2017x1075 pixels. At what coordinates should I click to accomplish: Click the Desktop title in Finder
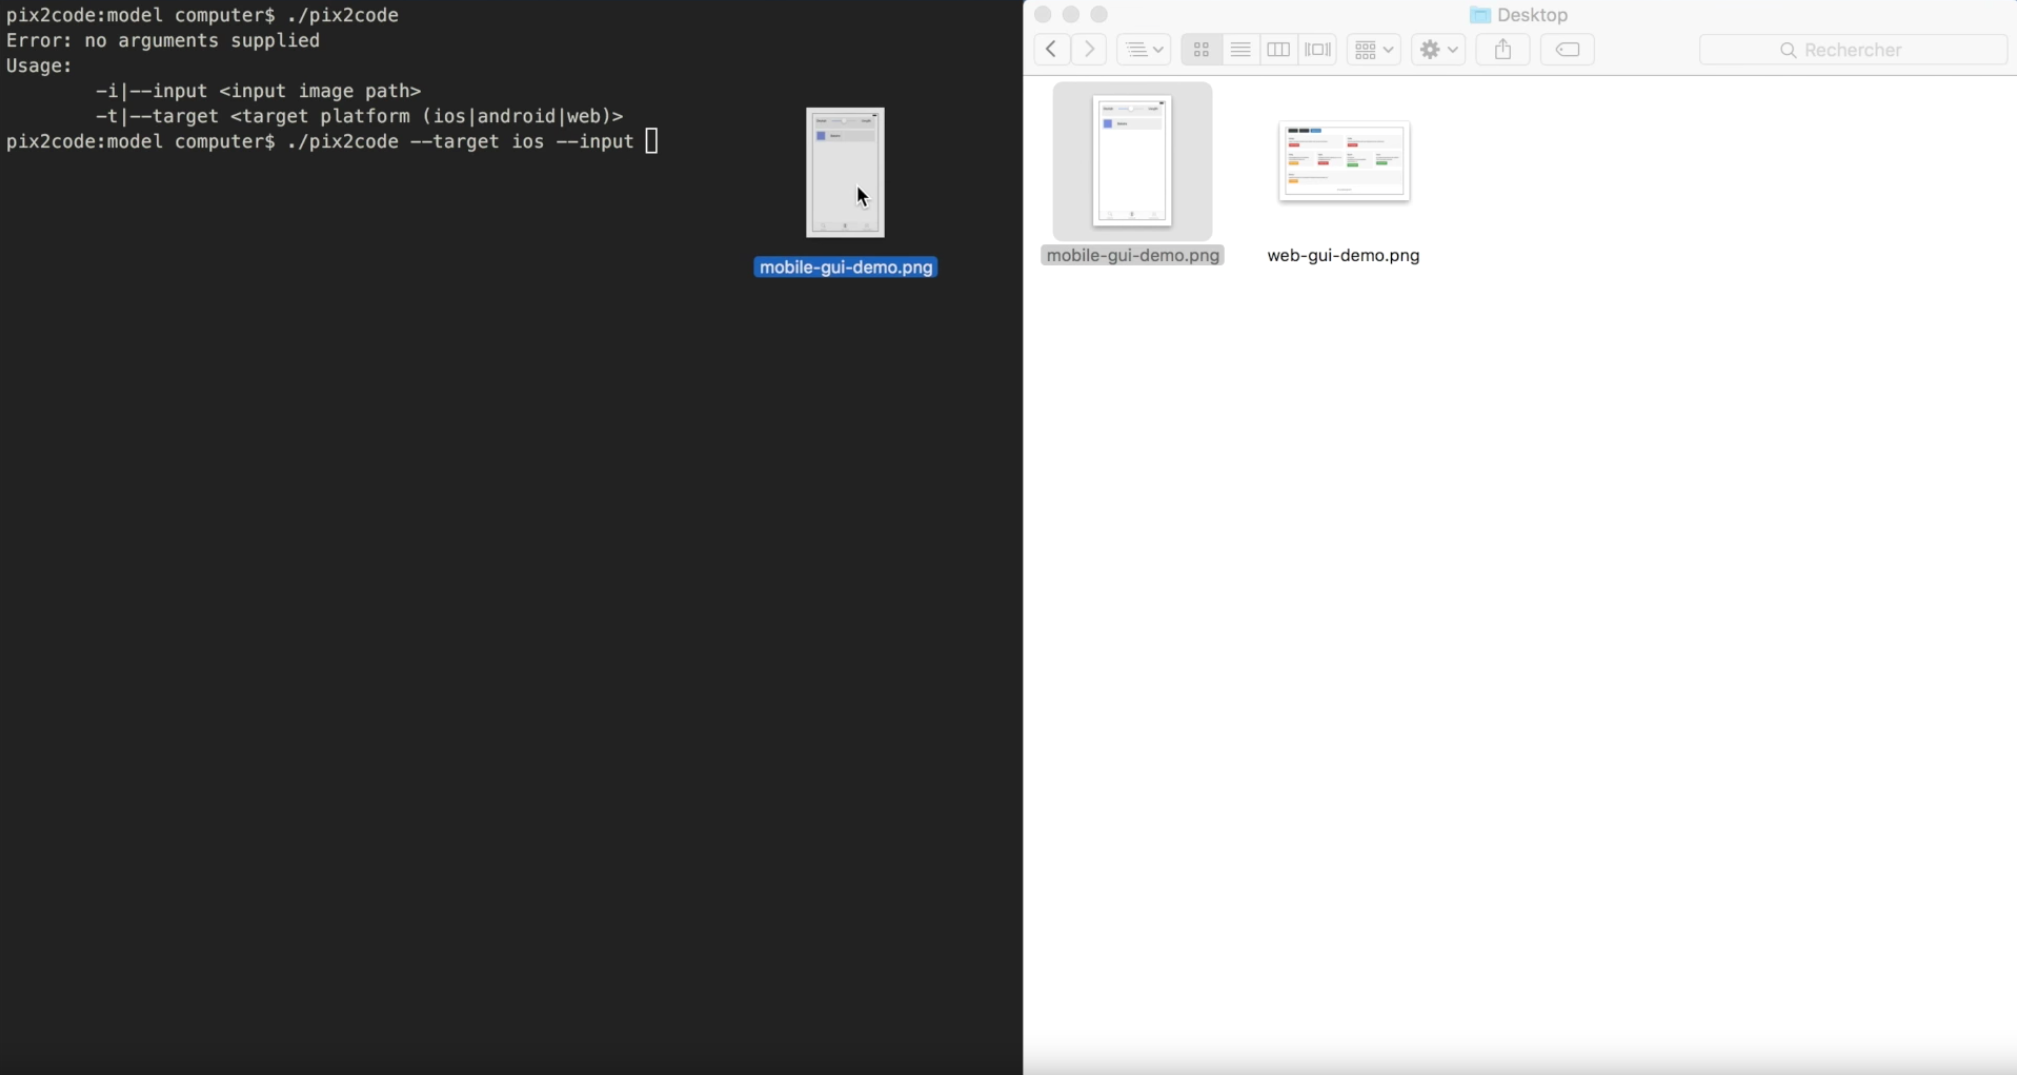(x=1532, y=15)
